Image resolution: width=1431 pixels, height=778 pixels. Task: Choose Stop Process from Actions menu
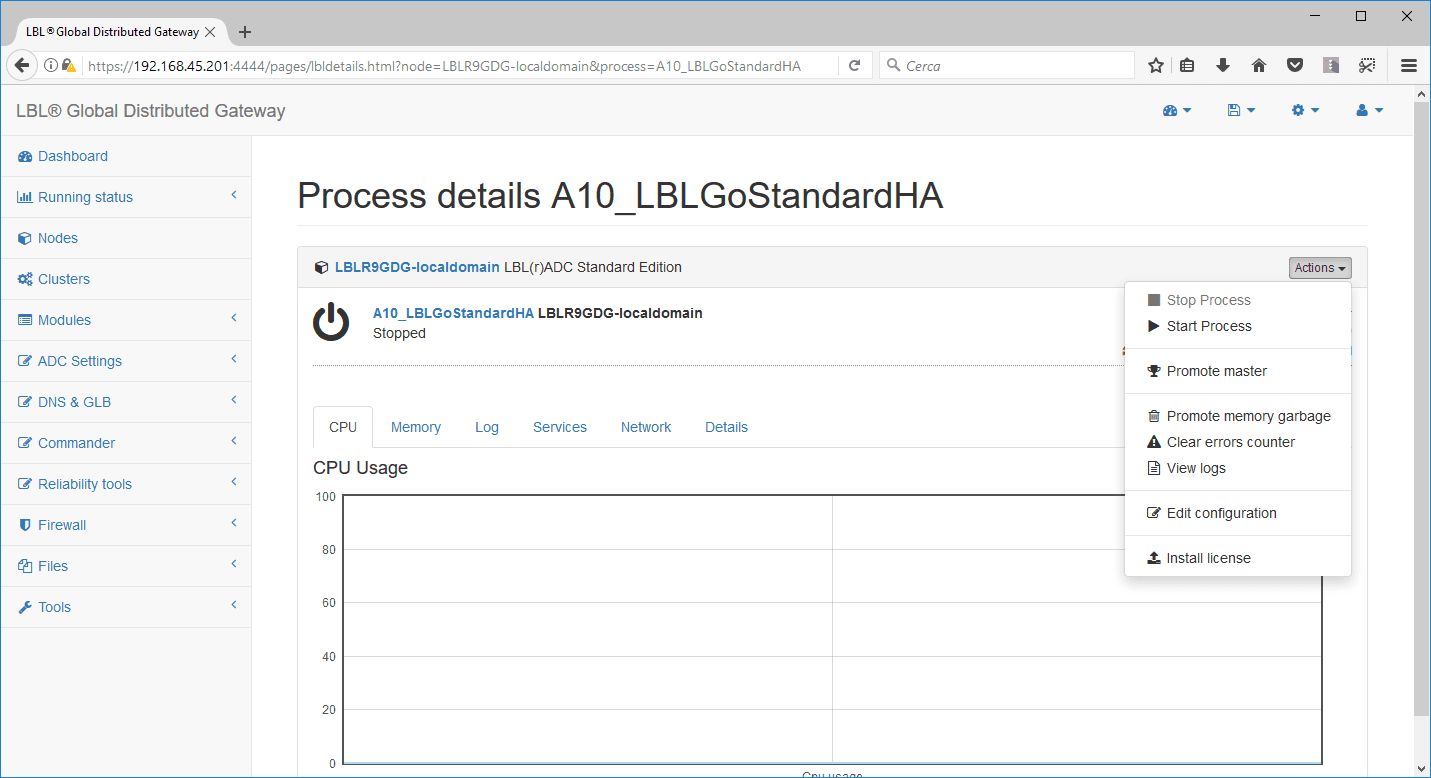click(1238, 300)
